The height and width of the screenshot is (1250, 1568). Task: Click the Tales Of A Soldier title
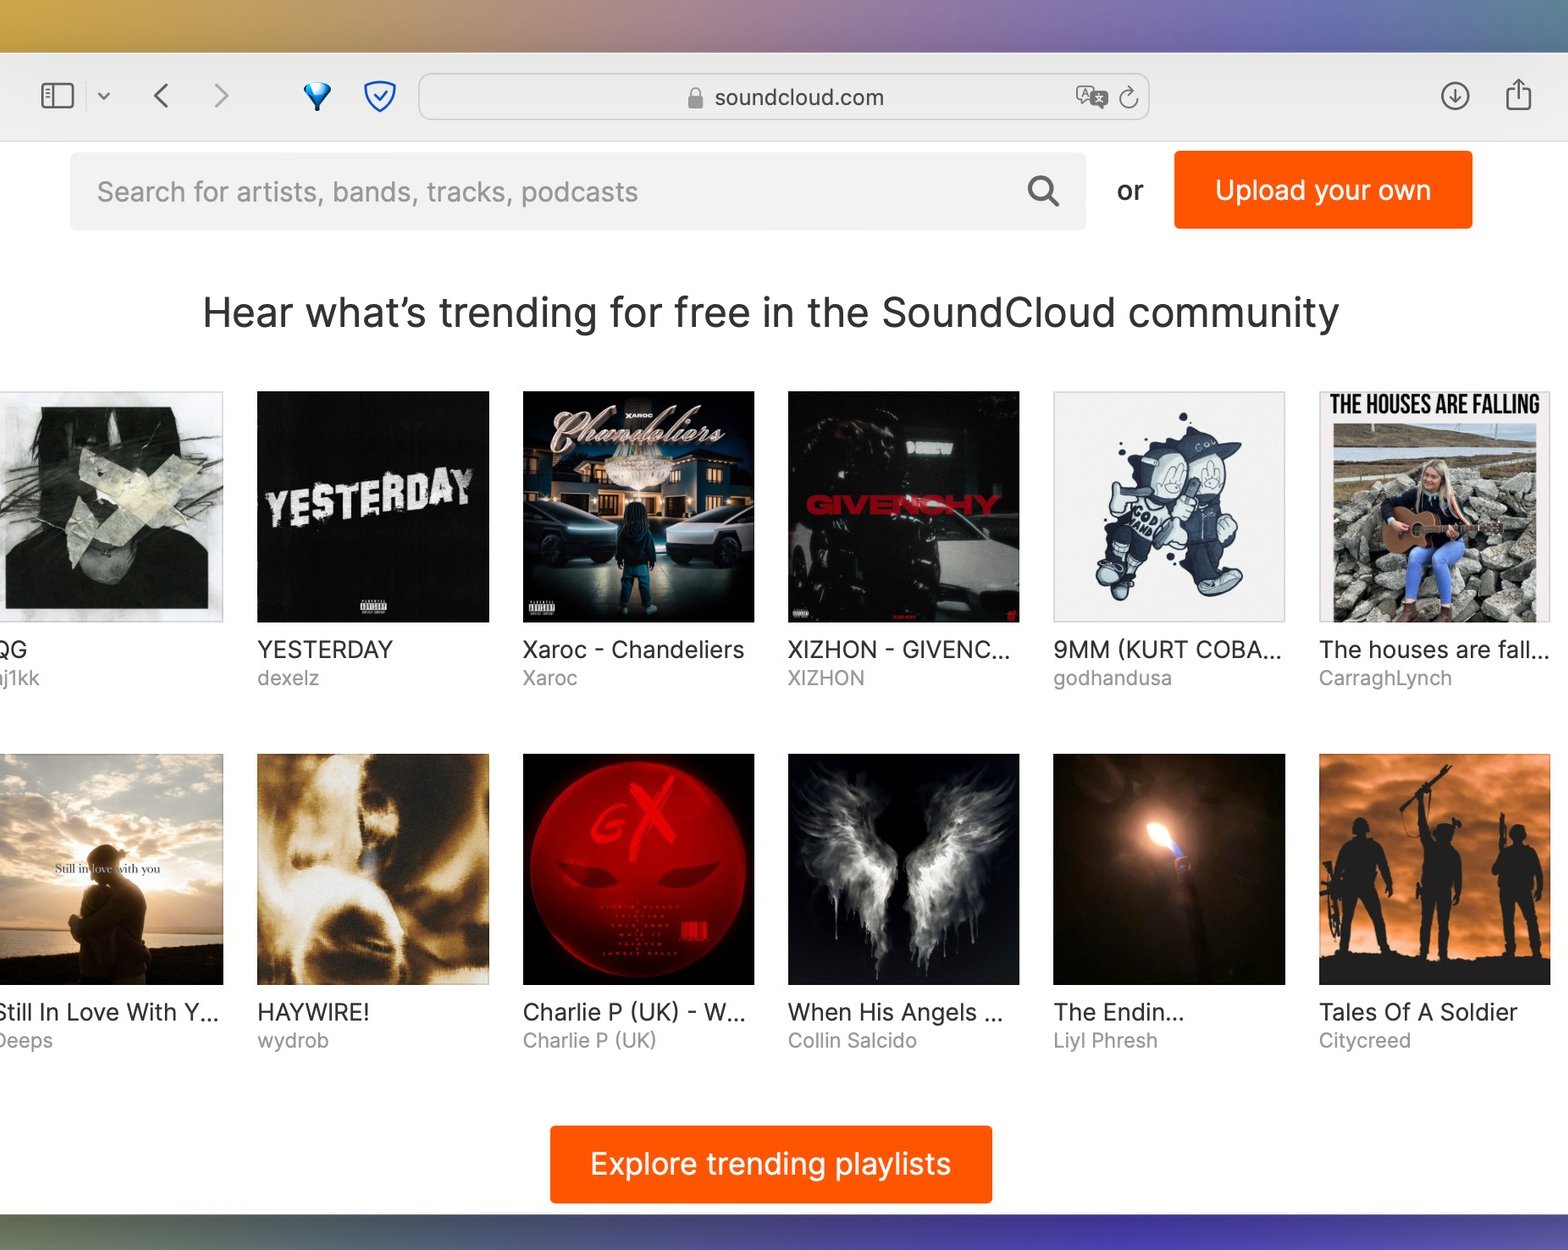1418,1012
